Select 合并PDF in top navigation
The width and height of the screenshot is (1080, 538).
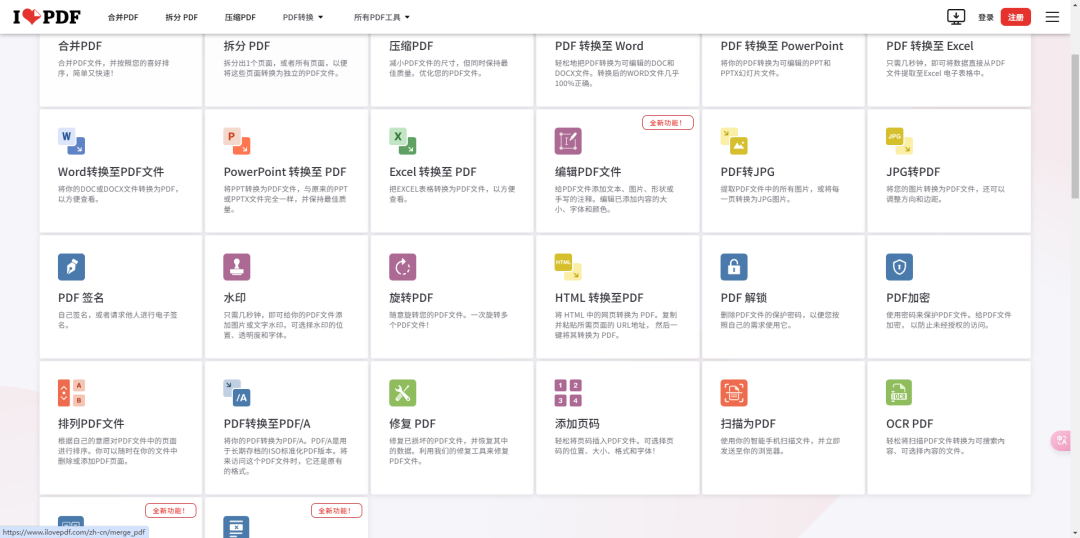coord(123,17)
